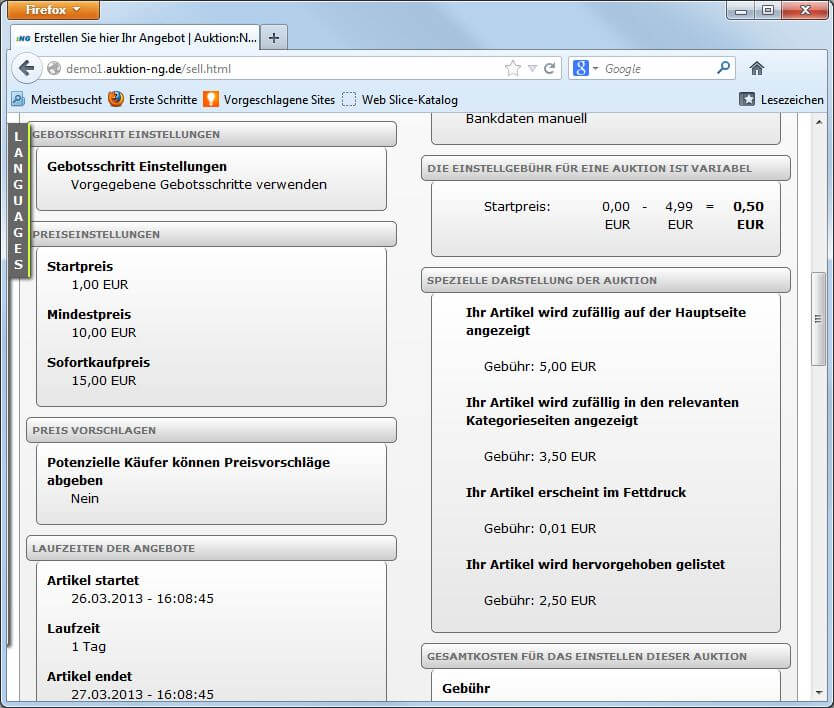Click the bold 0,50 EUR listing fee
The width and height of the screenshot is (834, 708).
click(748, 215)
